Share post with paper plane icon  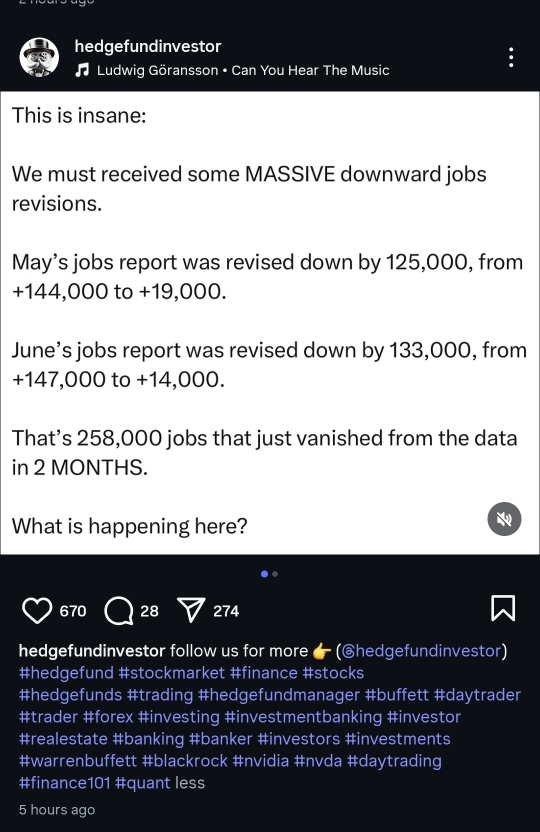click(x=190, y=610)
